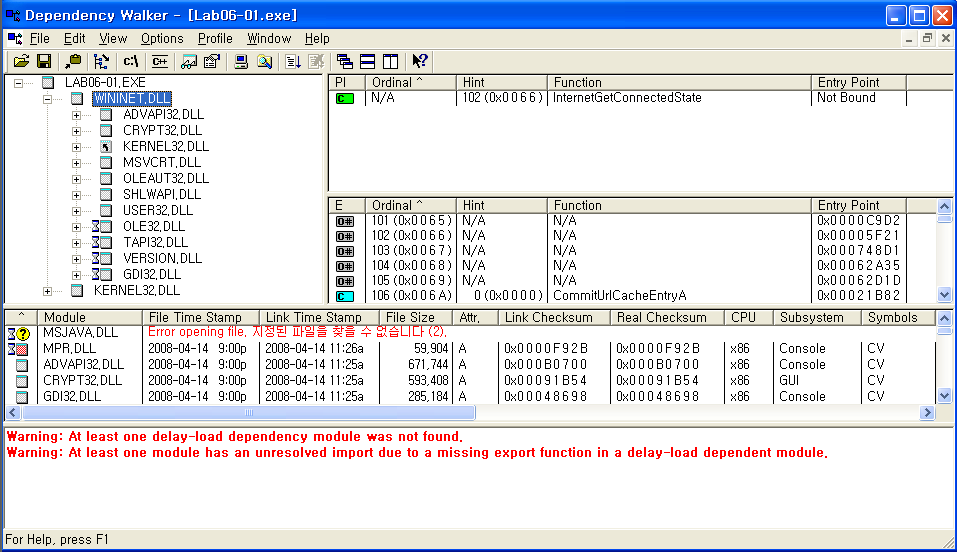Click cyan C icon beside CommitUrlCacheEntryA
This screenshot has height=552, width=957.
[345, 296]
